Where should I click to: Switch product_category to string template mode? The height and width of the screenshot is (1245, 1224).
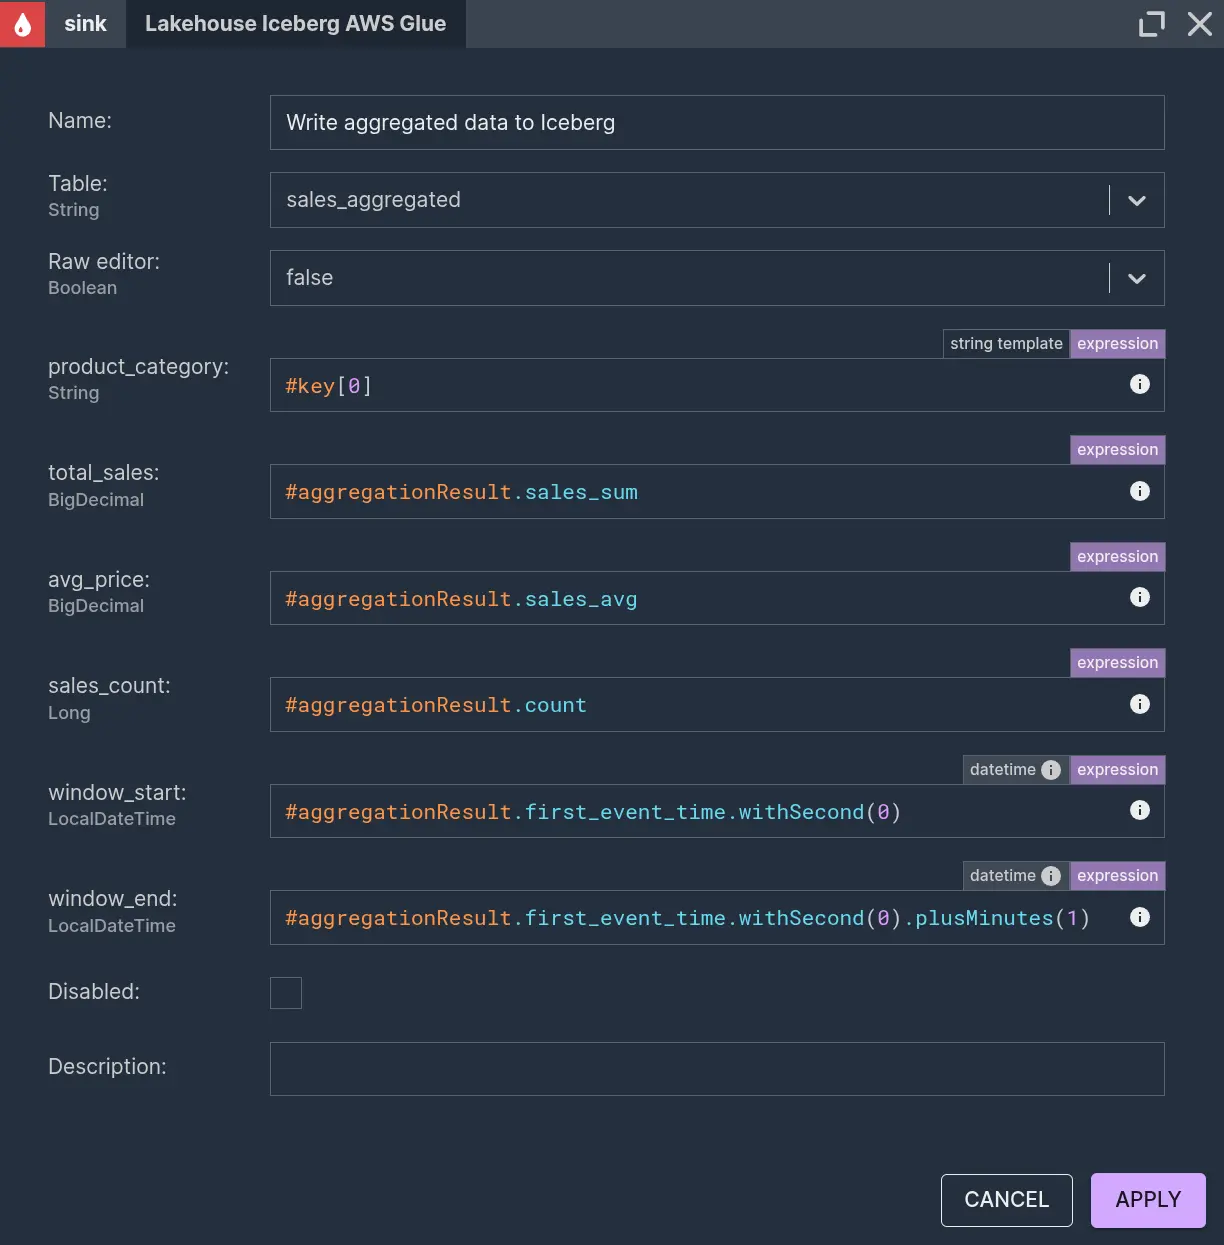point(1006,344)
